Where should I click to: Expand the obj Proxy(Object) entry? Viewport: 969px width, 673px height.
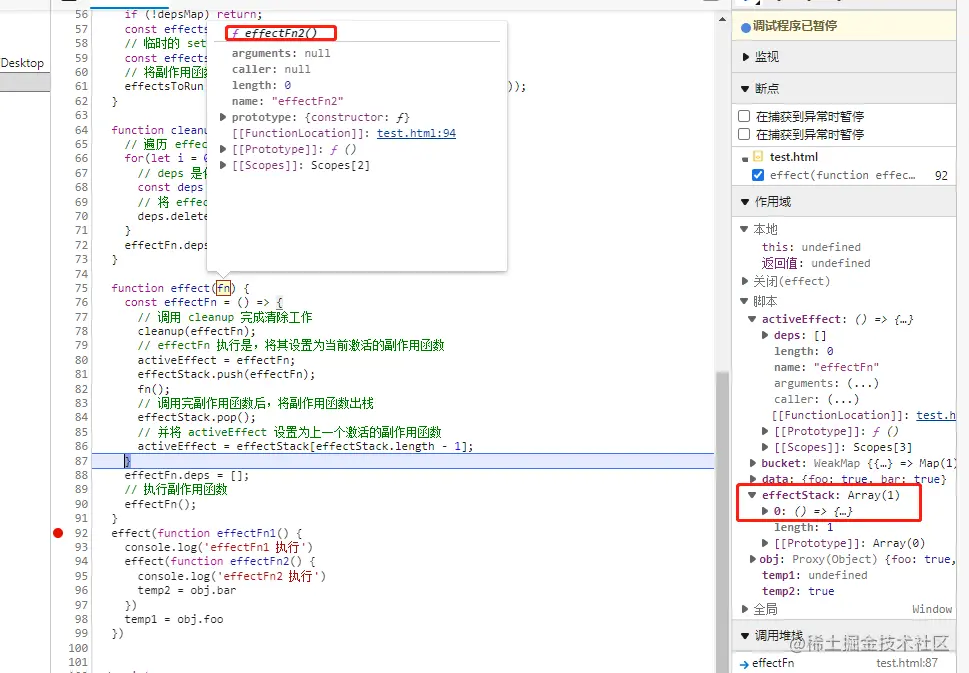tap(753, 559)
